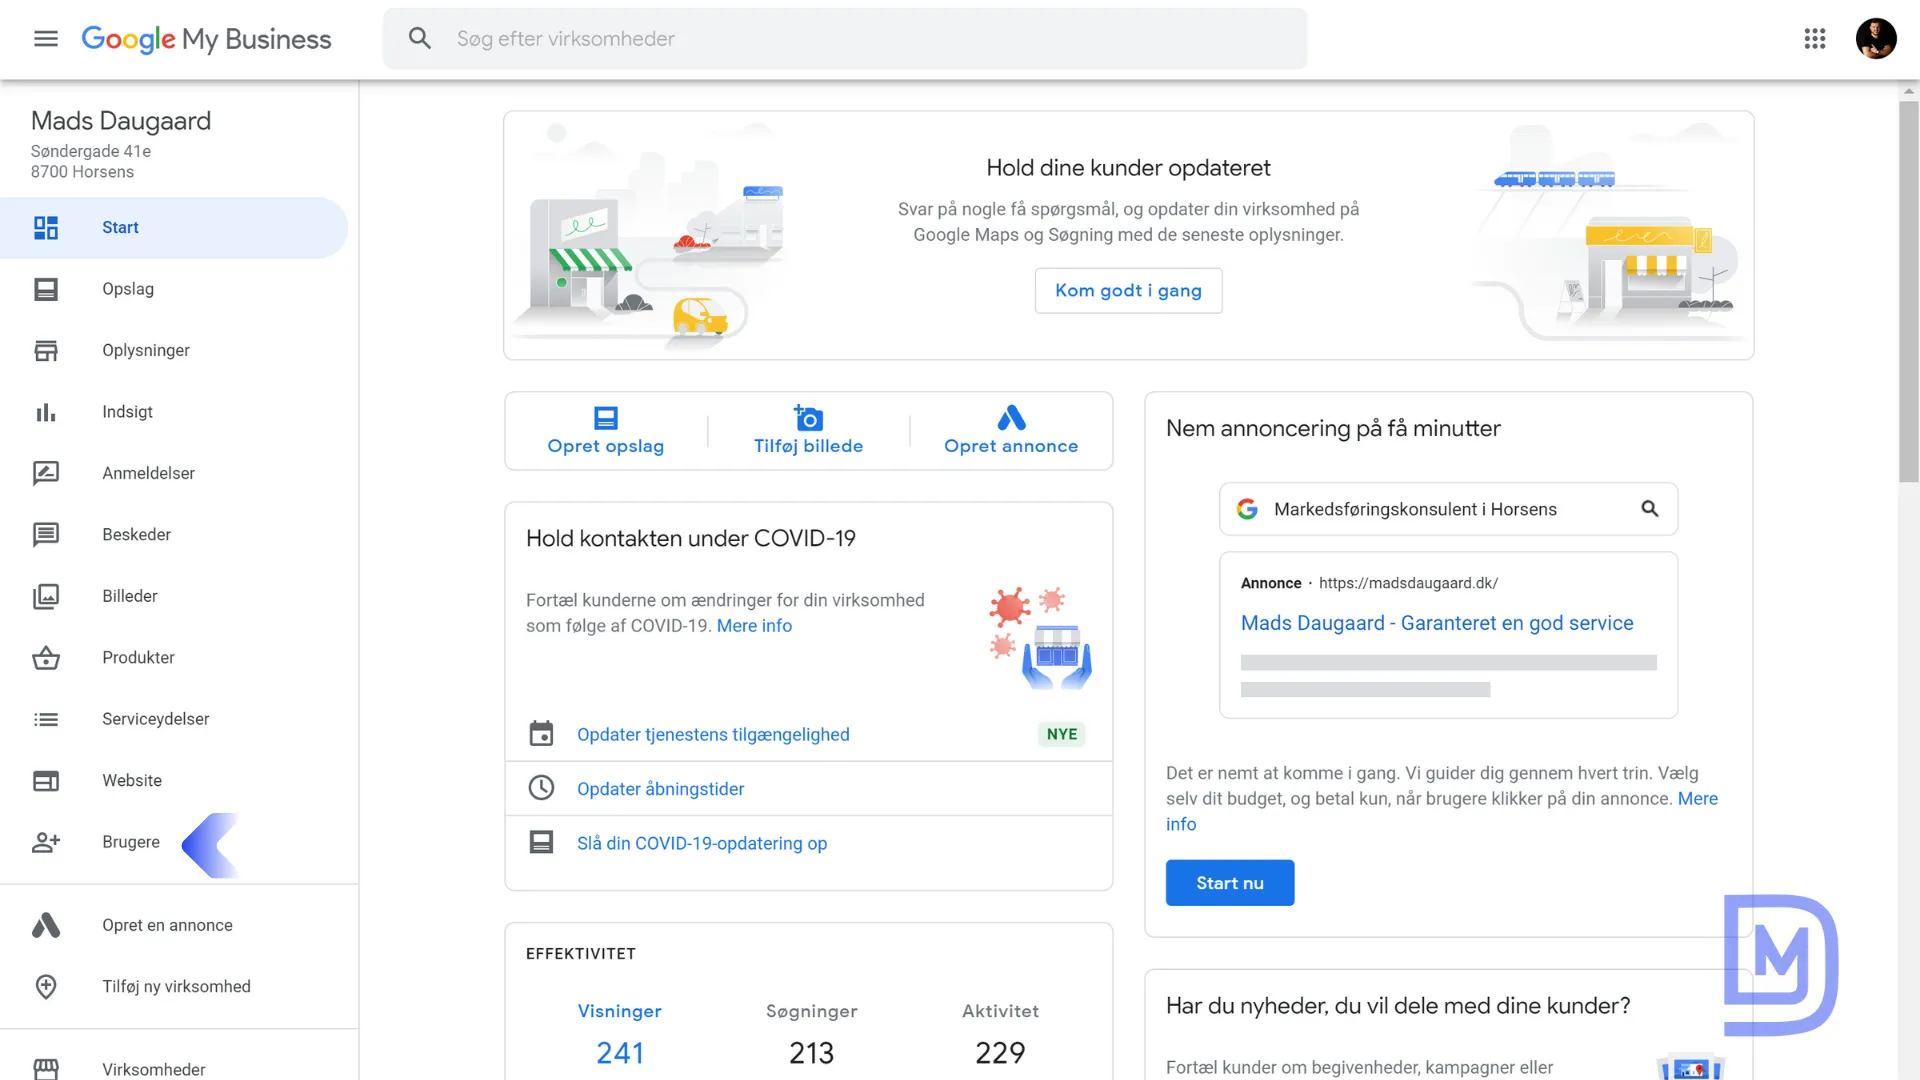Viewport: 1920px width, 1080px height.
Task: Select Start in the sidebar
Action: click(174, 228)
